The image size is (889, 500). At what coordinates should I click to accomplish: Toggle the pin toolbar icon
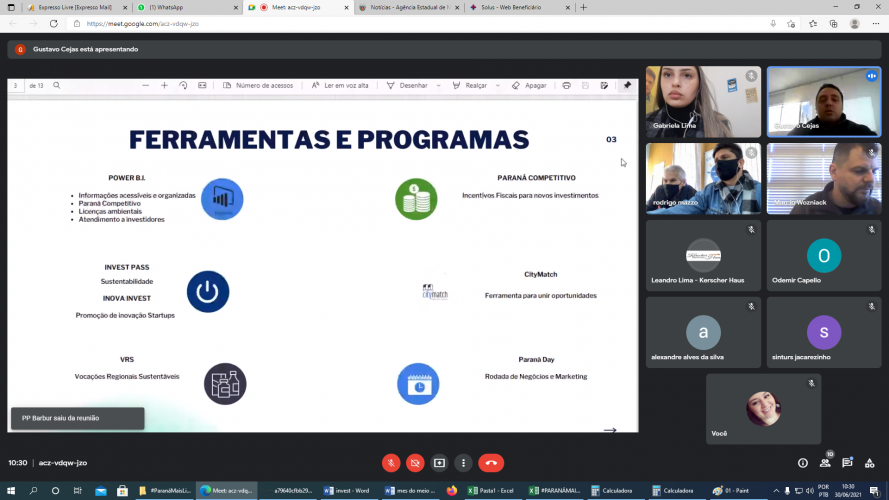click(627, 86)
